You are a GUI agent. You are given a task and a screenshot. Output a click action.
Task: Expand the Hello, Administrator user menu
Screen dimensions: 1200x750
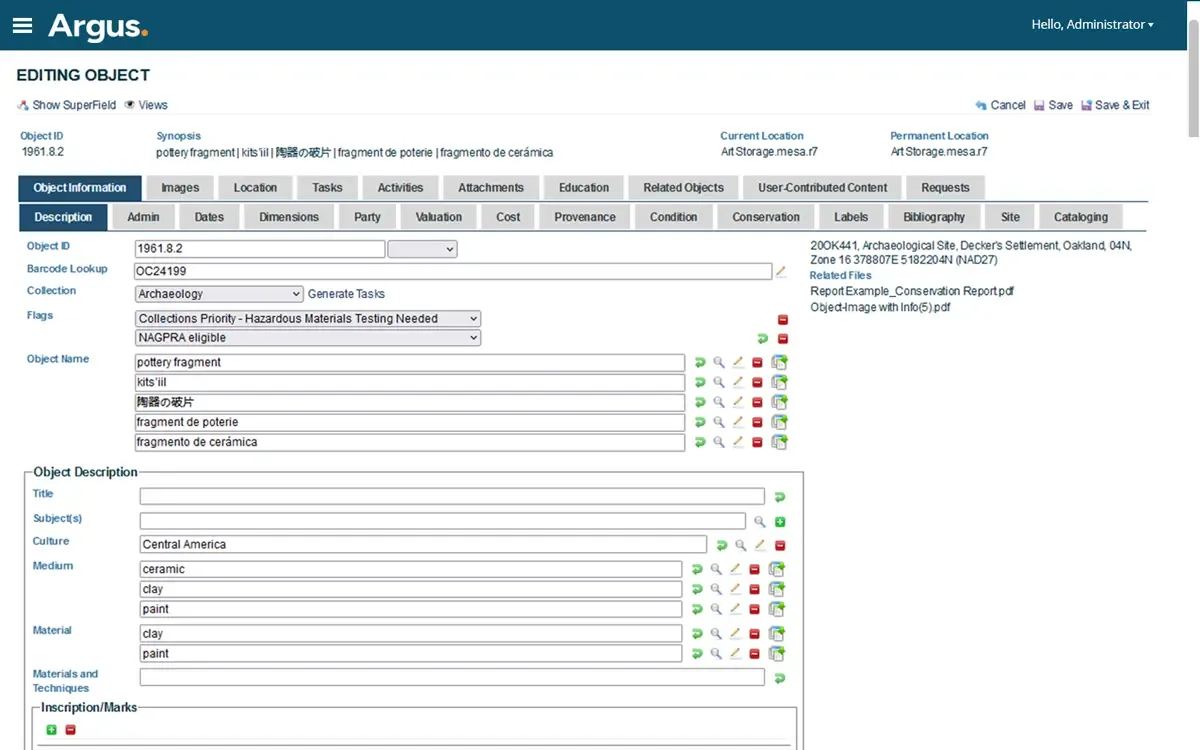(1092, 25)
